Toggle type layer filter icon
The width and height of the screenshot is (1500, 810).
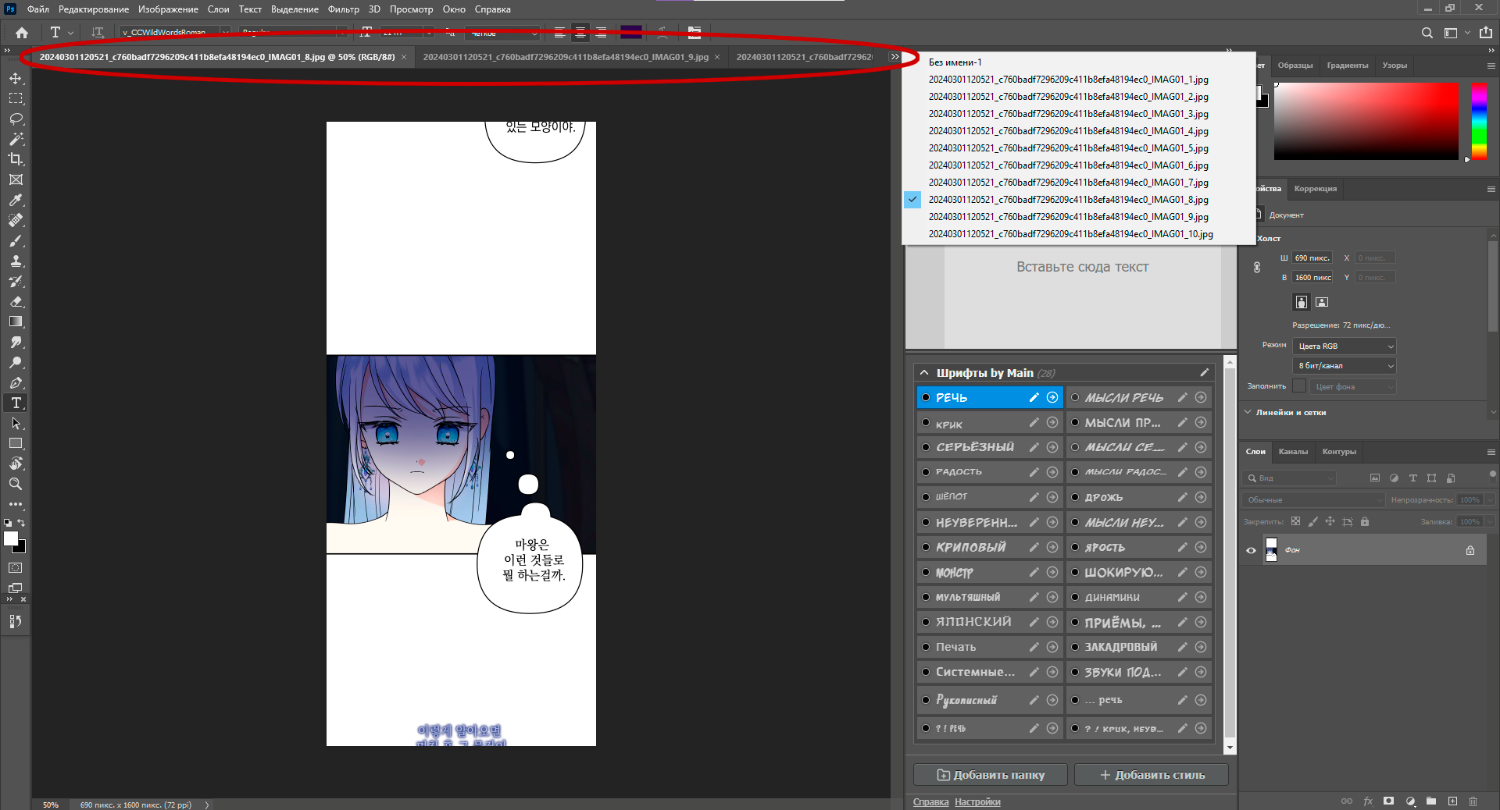[x=1413, y=478]
